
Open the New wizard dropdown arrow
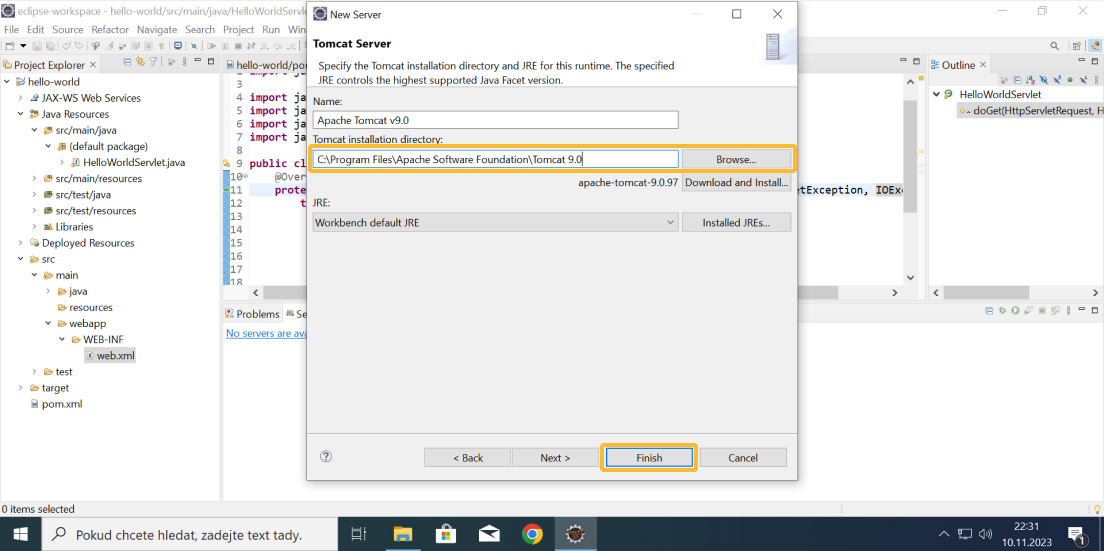pyautogui.click(x=23, y=46)
